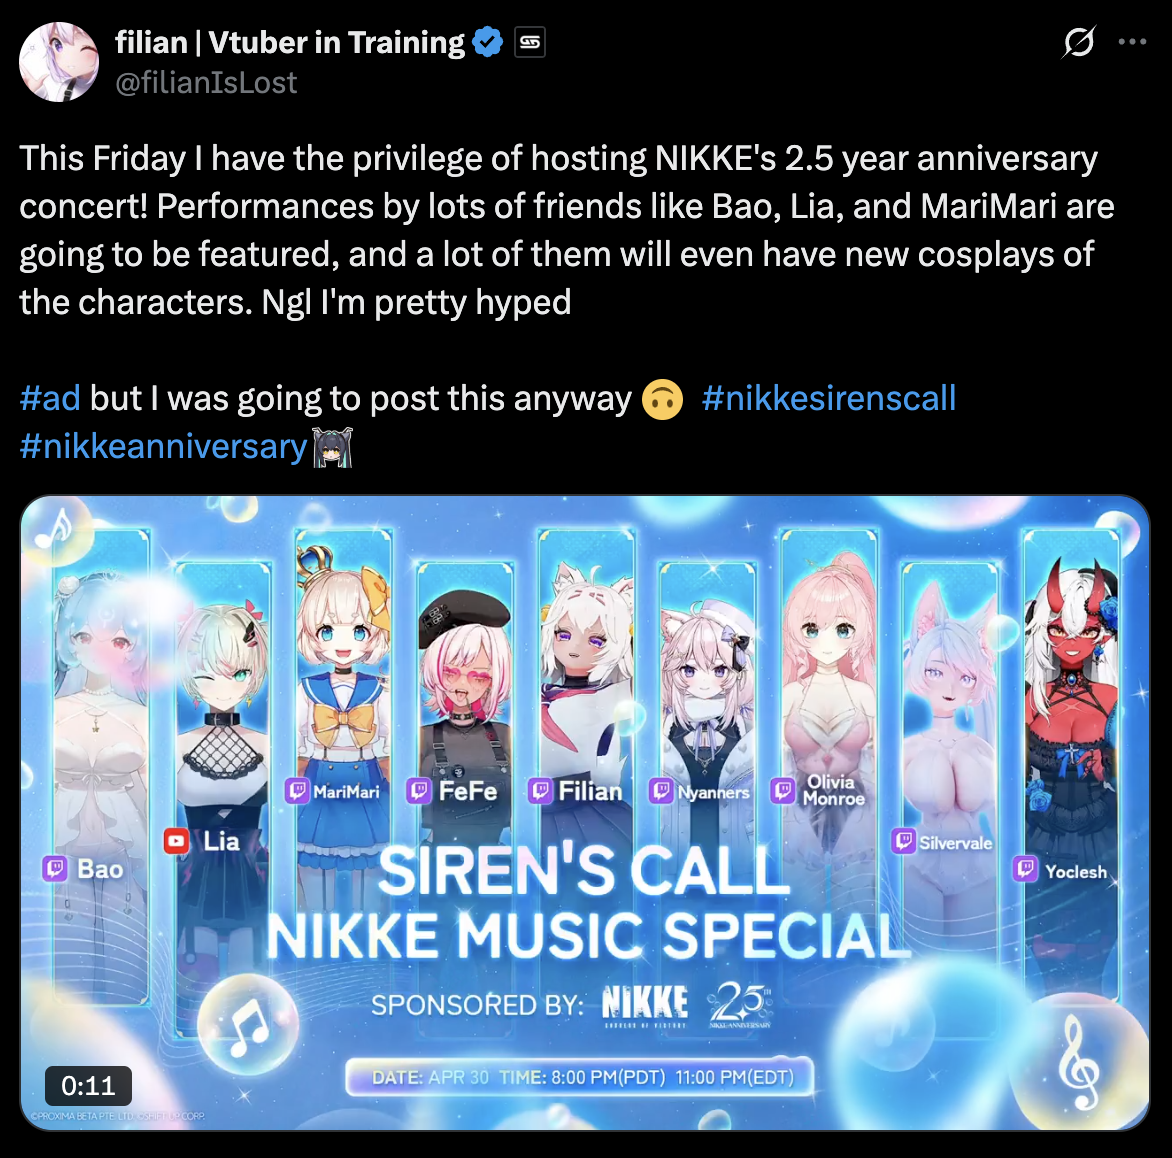Click the 0:11 video duration badge
This screenshot has height=1158, width=1172.
point(88,1085)
